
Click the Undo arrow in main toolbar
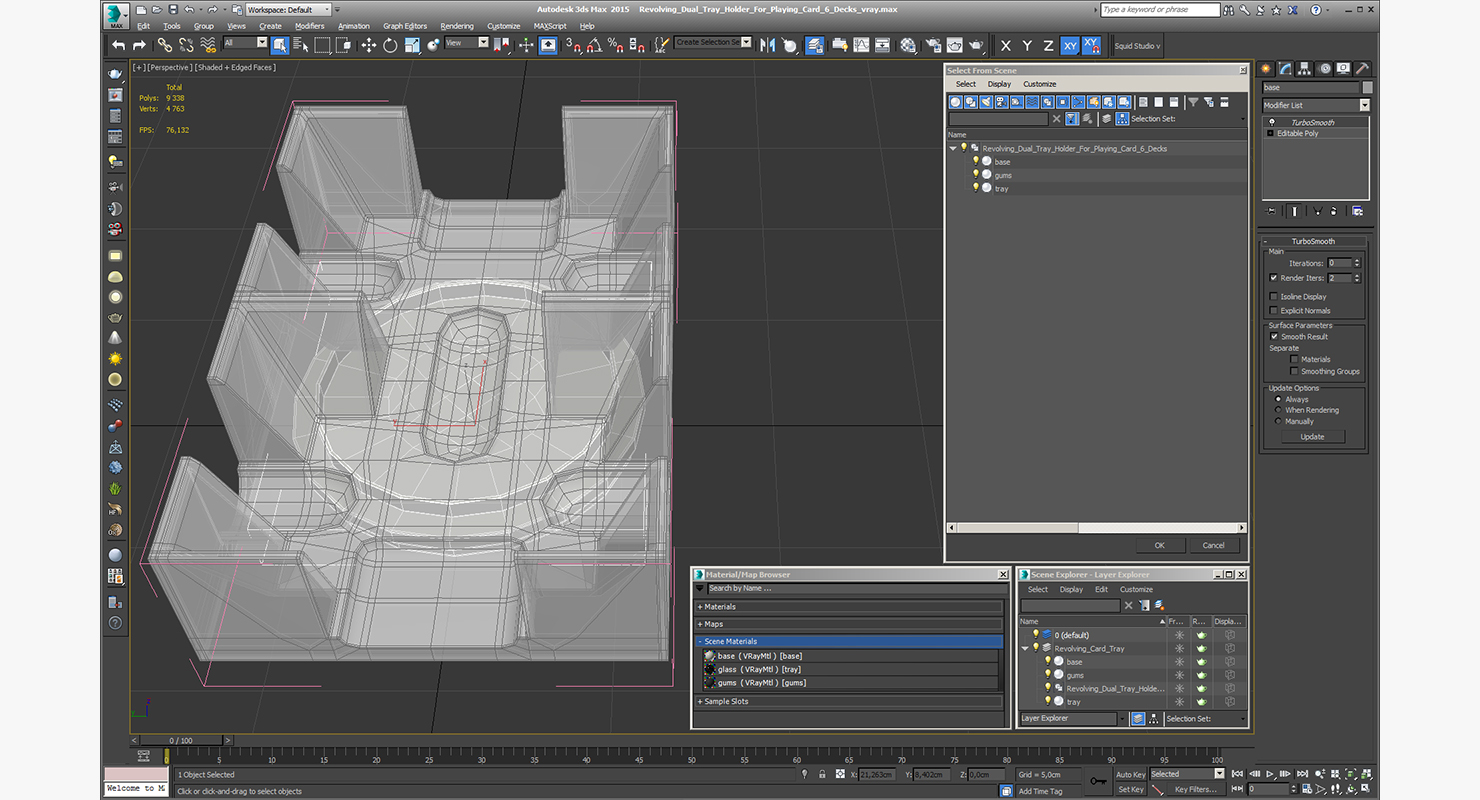click(119, 45)
